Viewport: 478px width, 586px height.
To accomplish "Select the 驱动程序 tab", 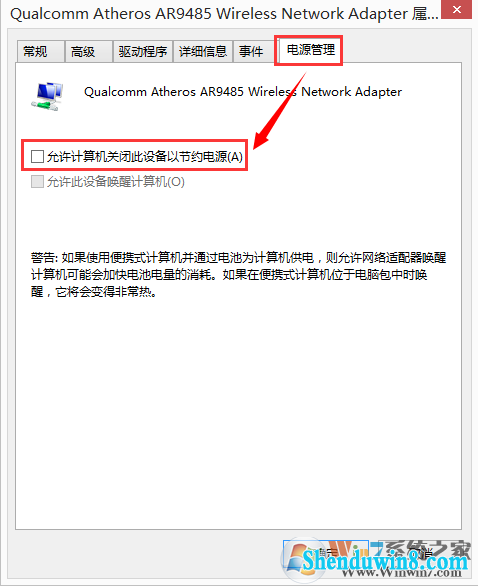I will [143, 51].
